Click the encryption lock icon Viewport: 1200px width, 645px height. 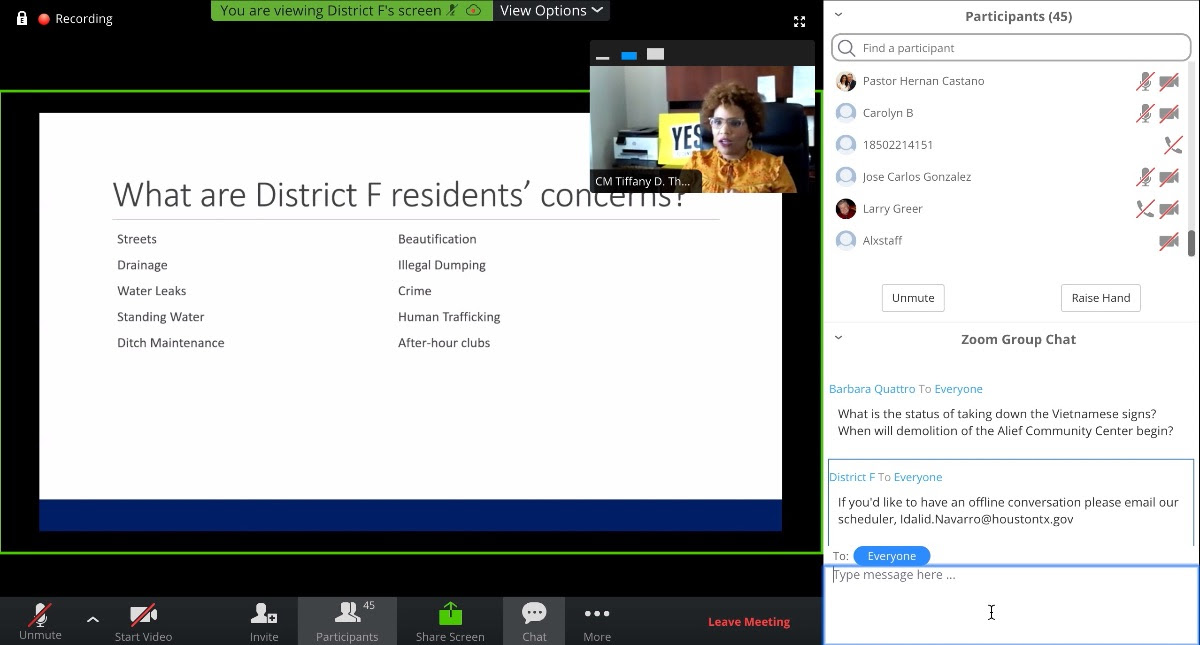[22, 18]
